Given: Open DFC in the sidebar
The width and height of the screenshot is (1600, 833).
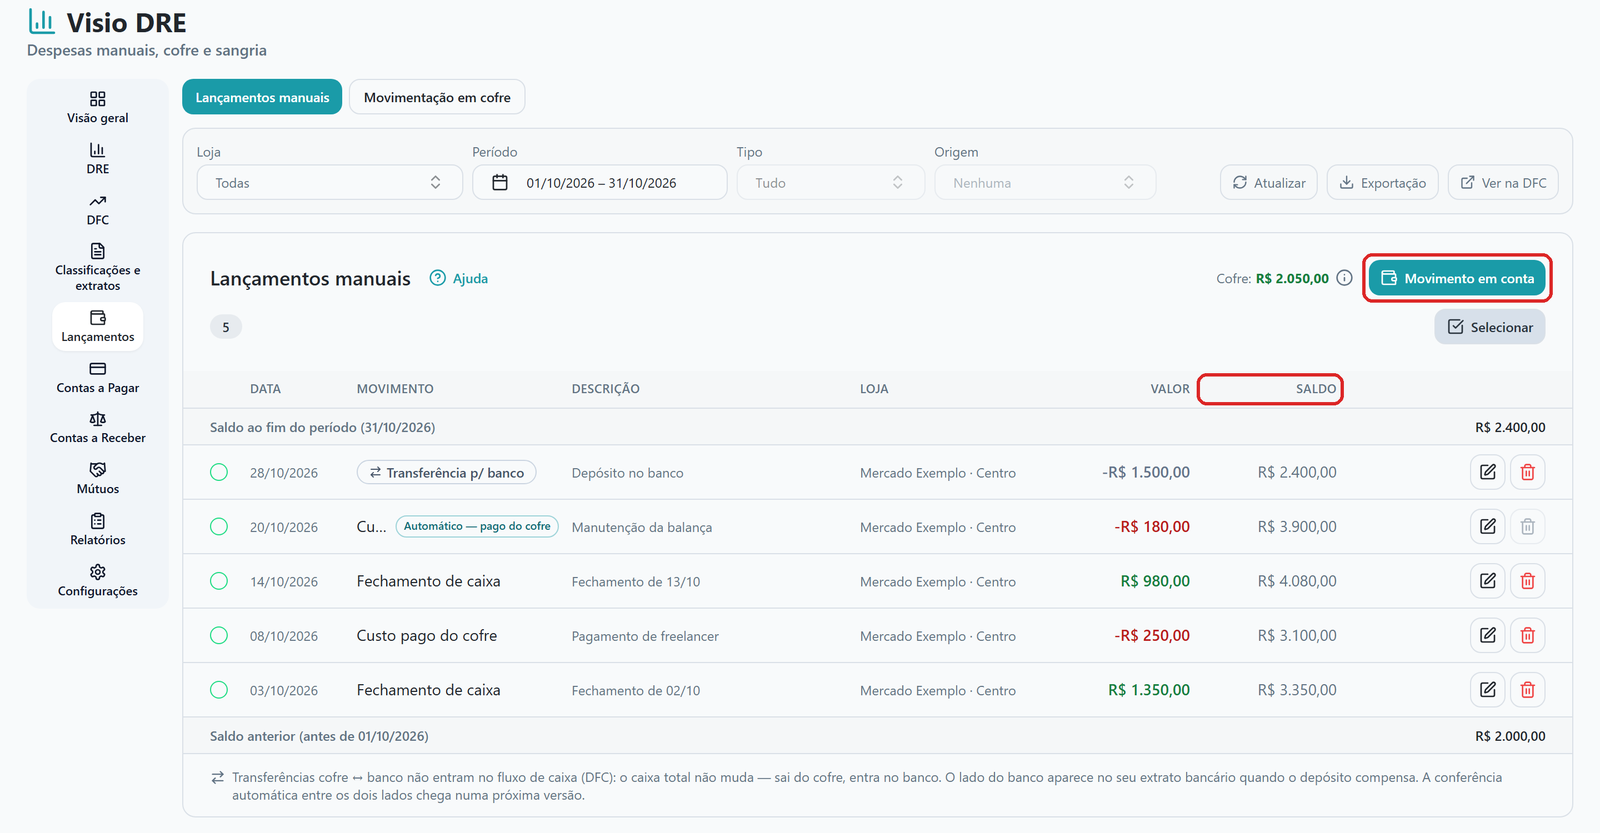Looking at the screenshot, I should (x=98, y=209).
